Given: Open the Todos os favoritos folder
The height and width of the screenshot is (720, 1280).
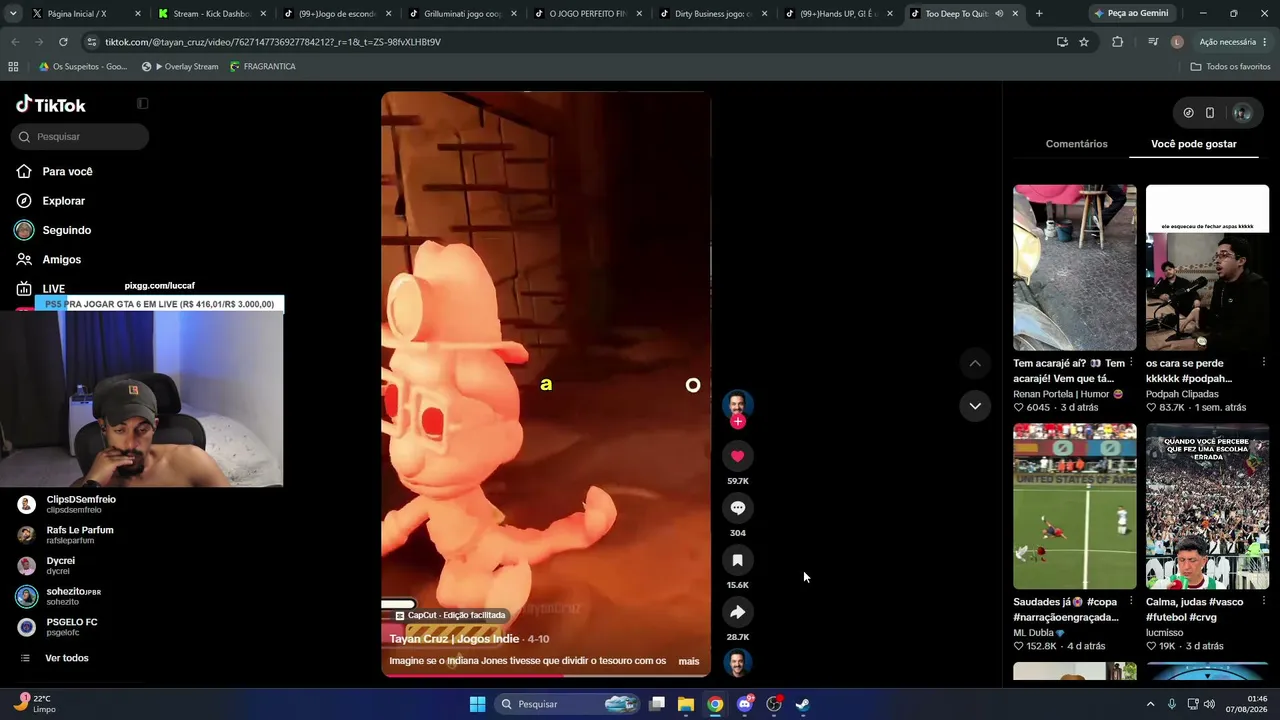Looking at the screenshot, I should point(1230,67).
